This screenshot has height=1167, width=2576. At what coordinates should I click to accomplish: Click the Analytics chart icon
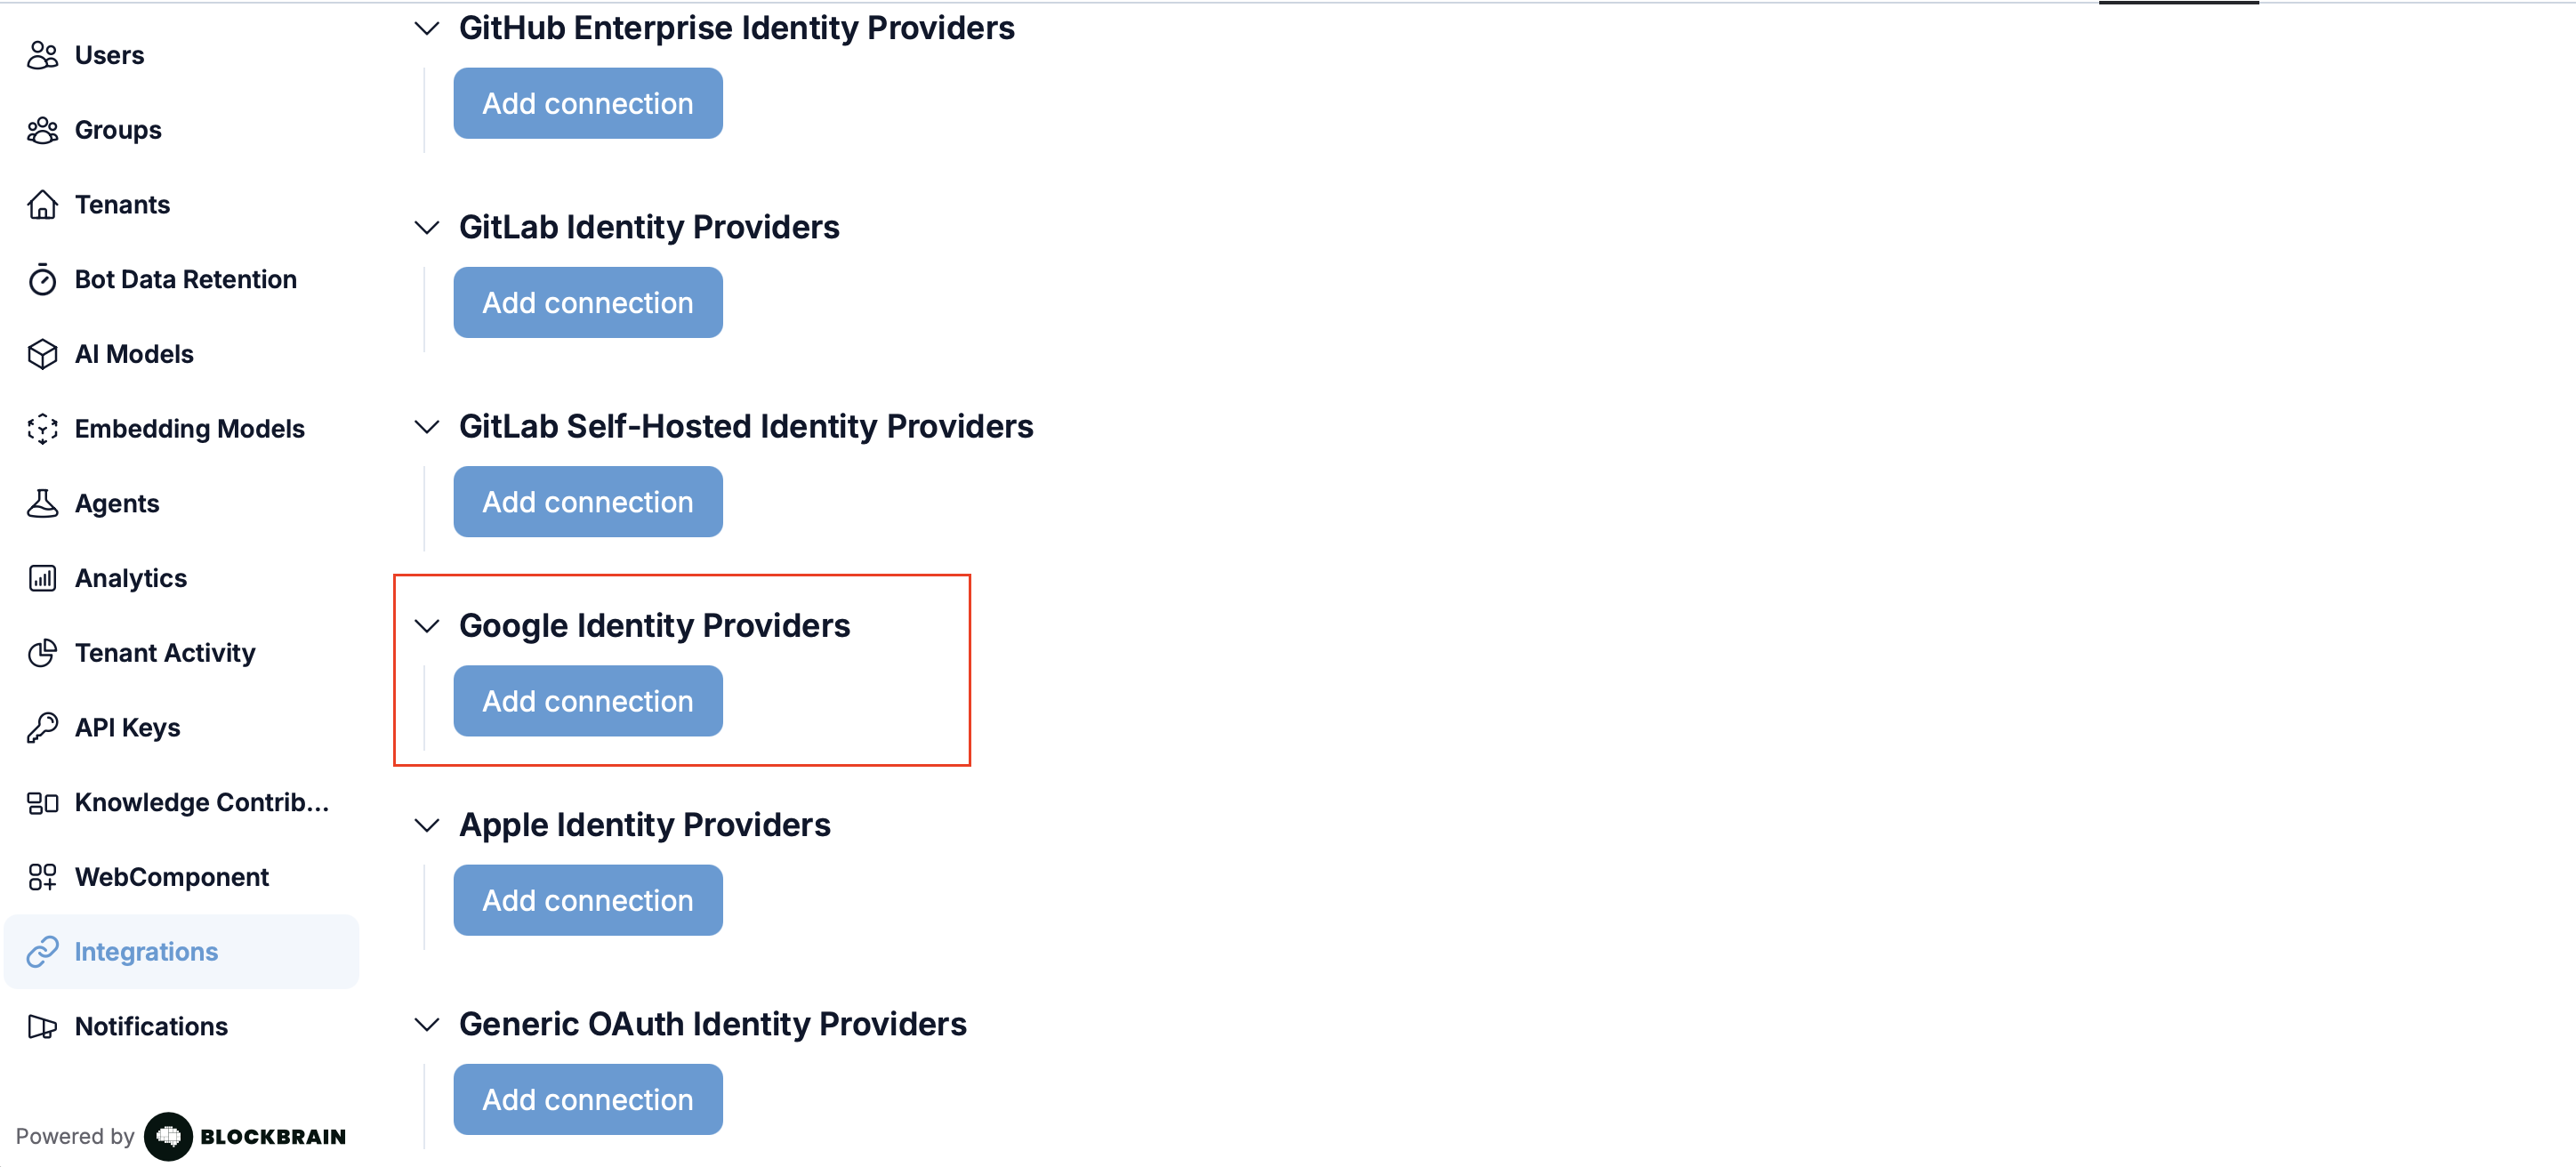coord(42,578)
